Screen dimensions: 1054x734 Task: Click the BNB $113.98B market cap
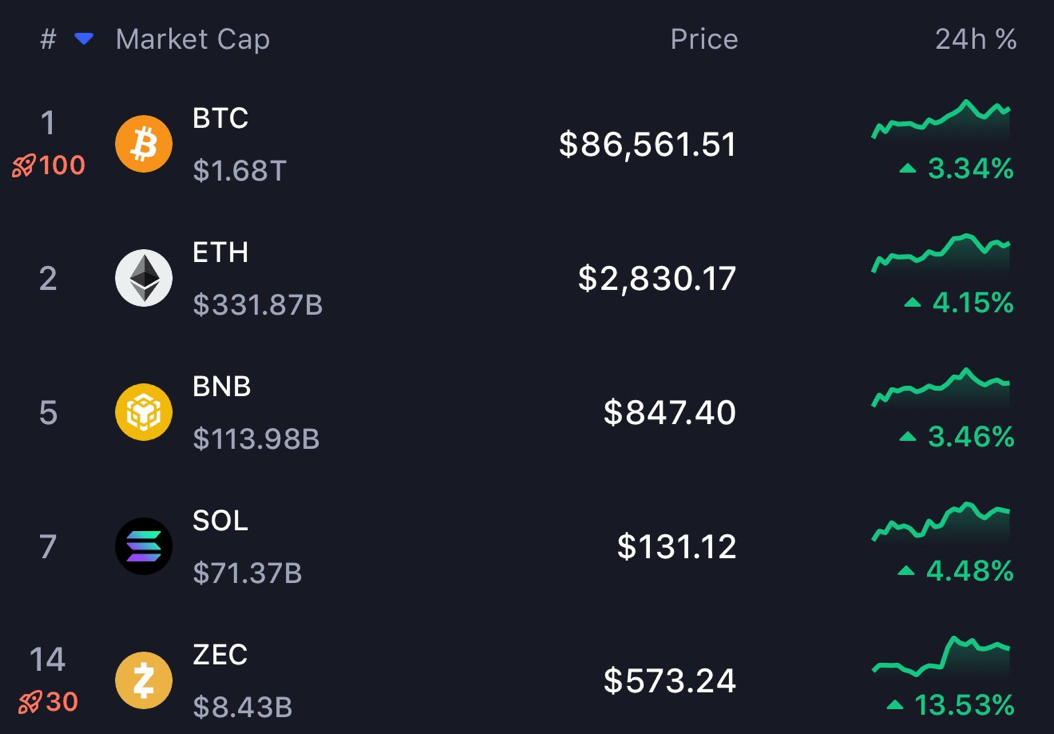256,439
